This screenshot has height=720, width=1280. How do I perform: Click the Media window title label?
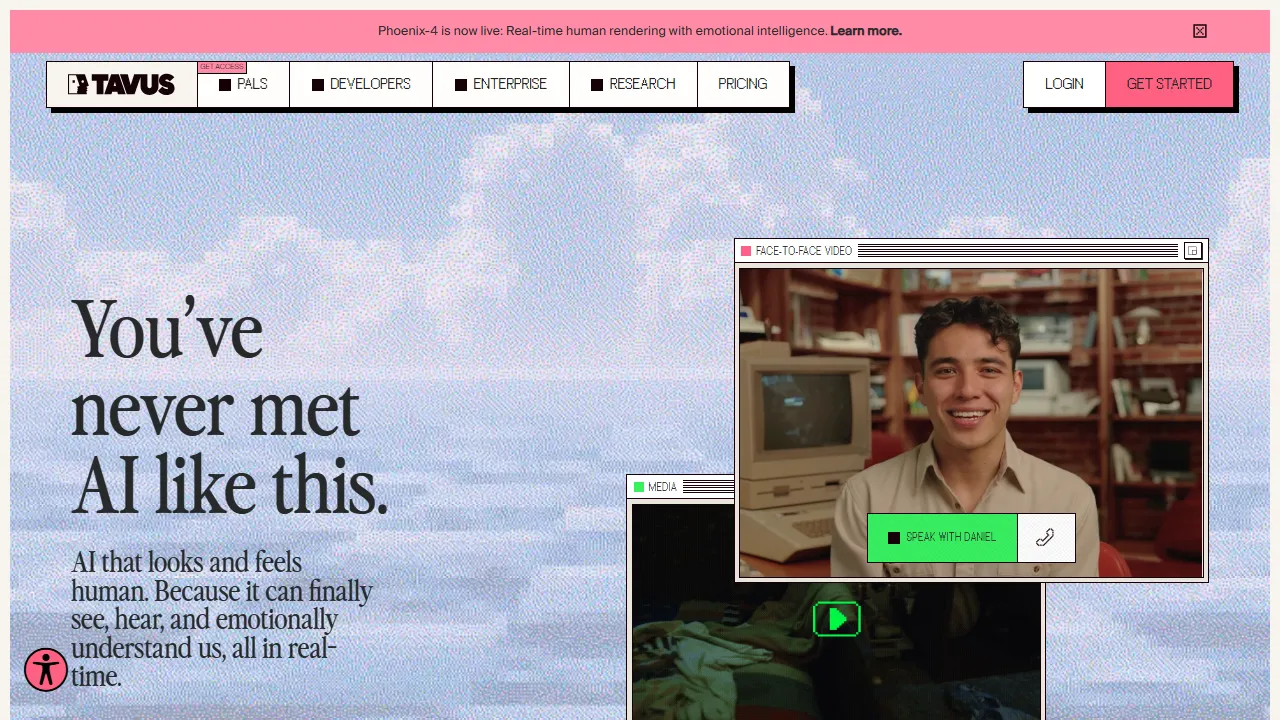point(662,487)
